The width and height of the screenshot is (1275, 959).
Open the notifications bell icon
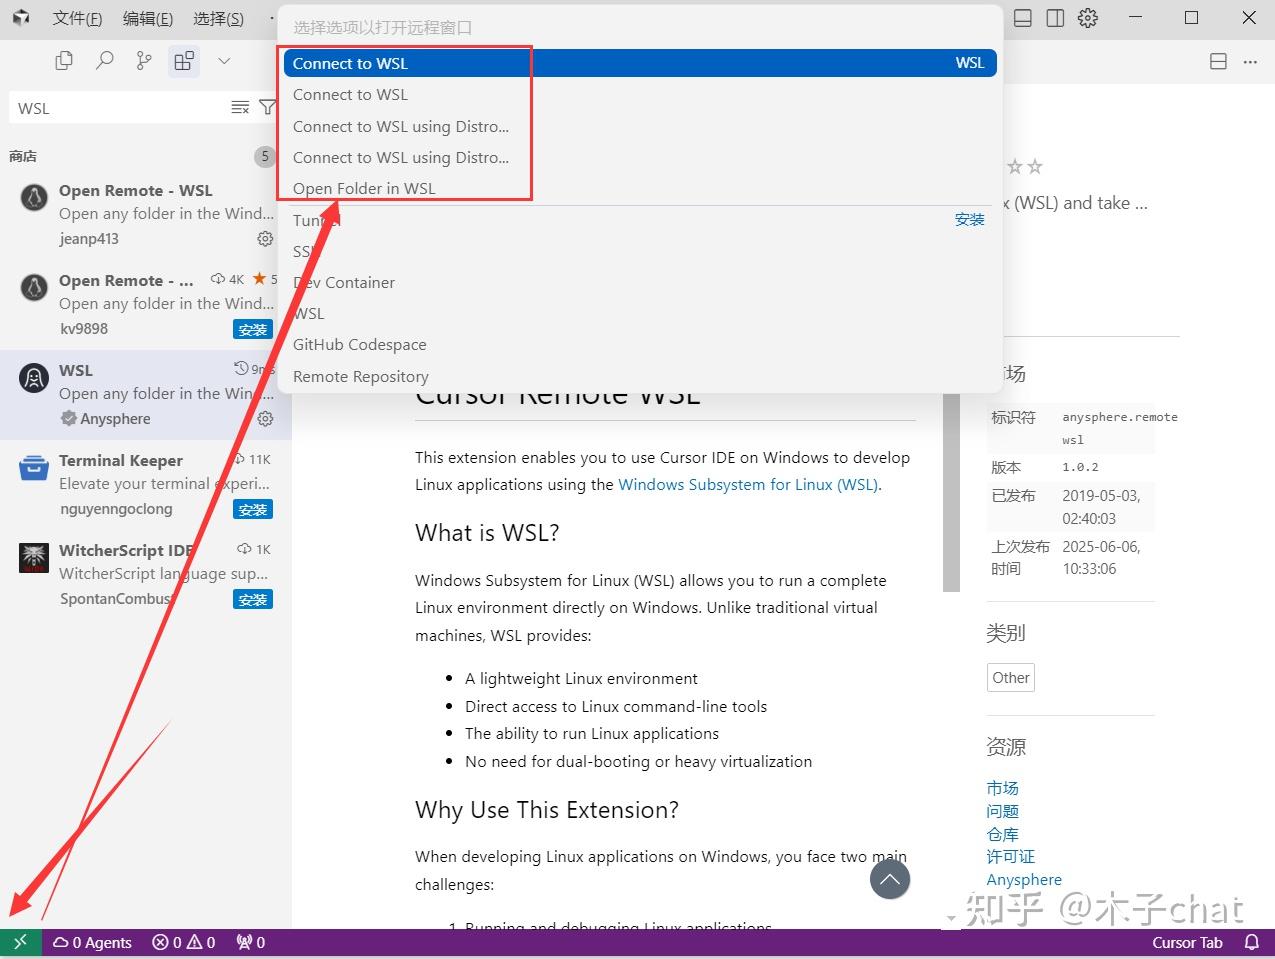coord(1252,943)
